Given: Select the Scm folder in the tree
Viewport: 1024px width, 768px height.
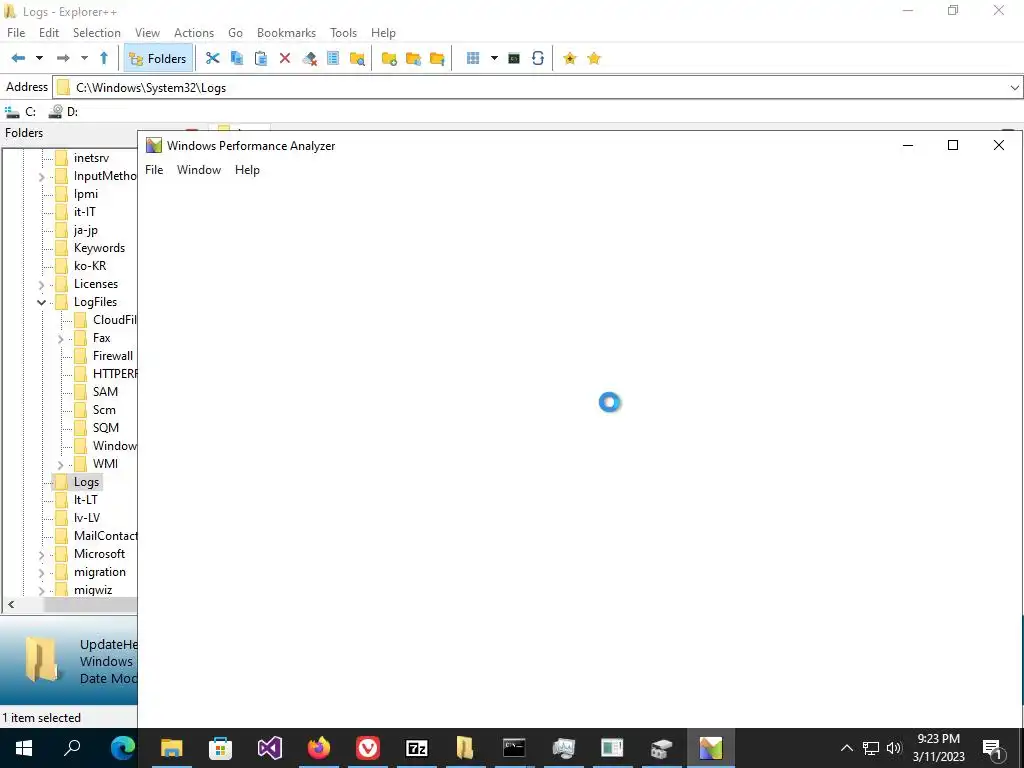Looking at the screenshot, I should click(104, 410).
